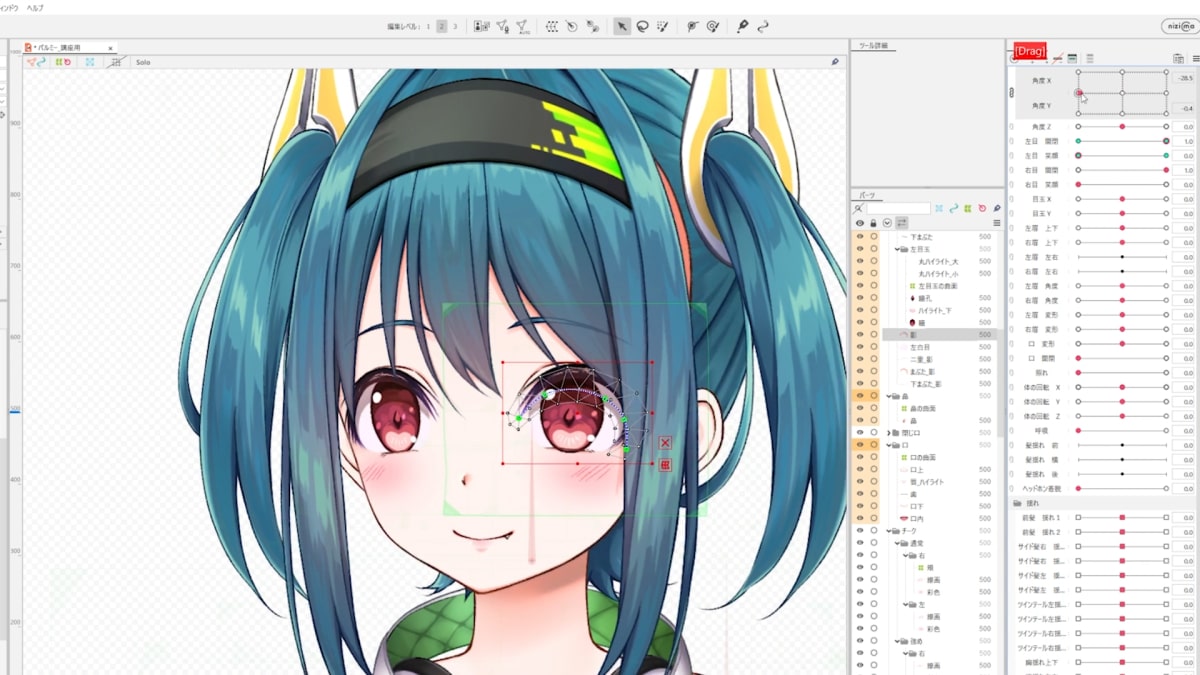
Task: Click the 口 開閉 parameter slider
Action: point(1122,358)
